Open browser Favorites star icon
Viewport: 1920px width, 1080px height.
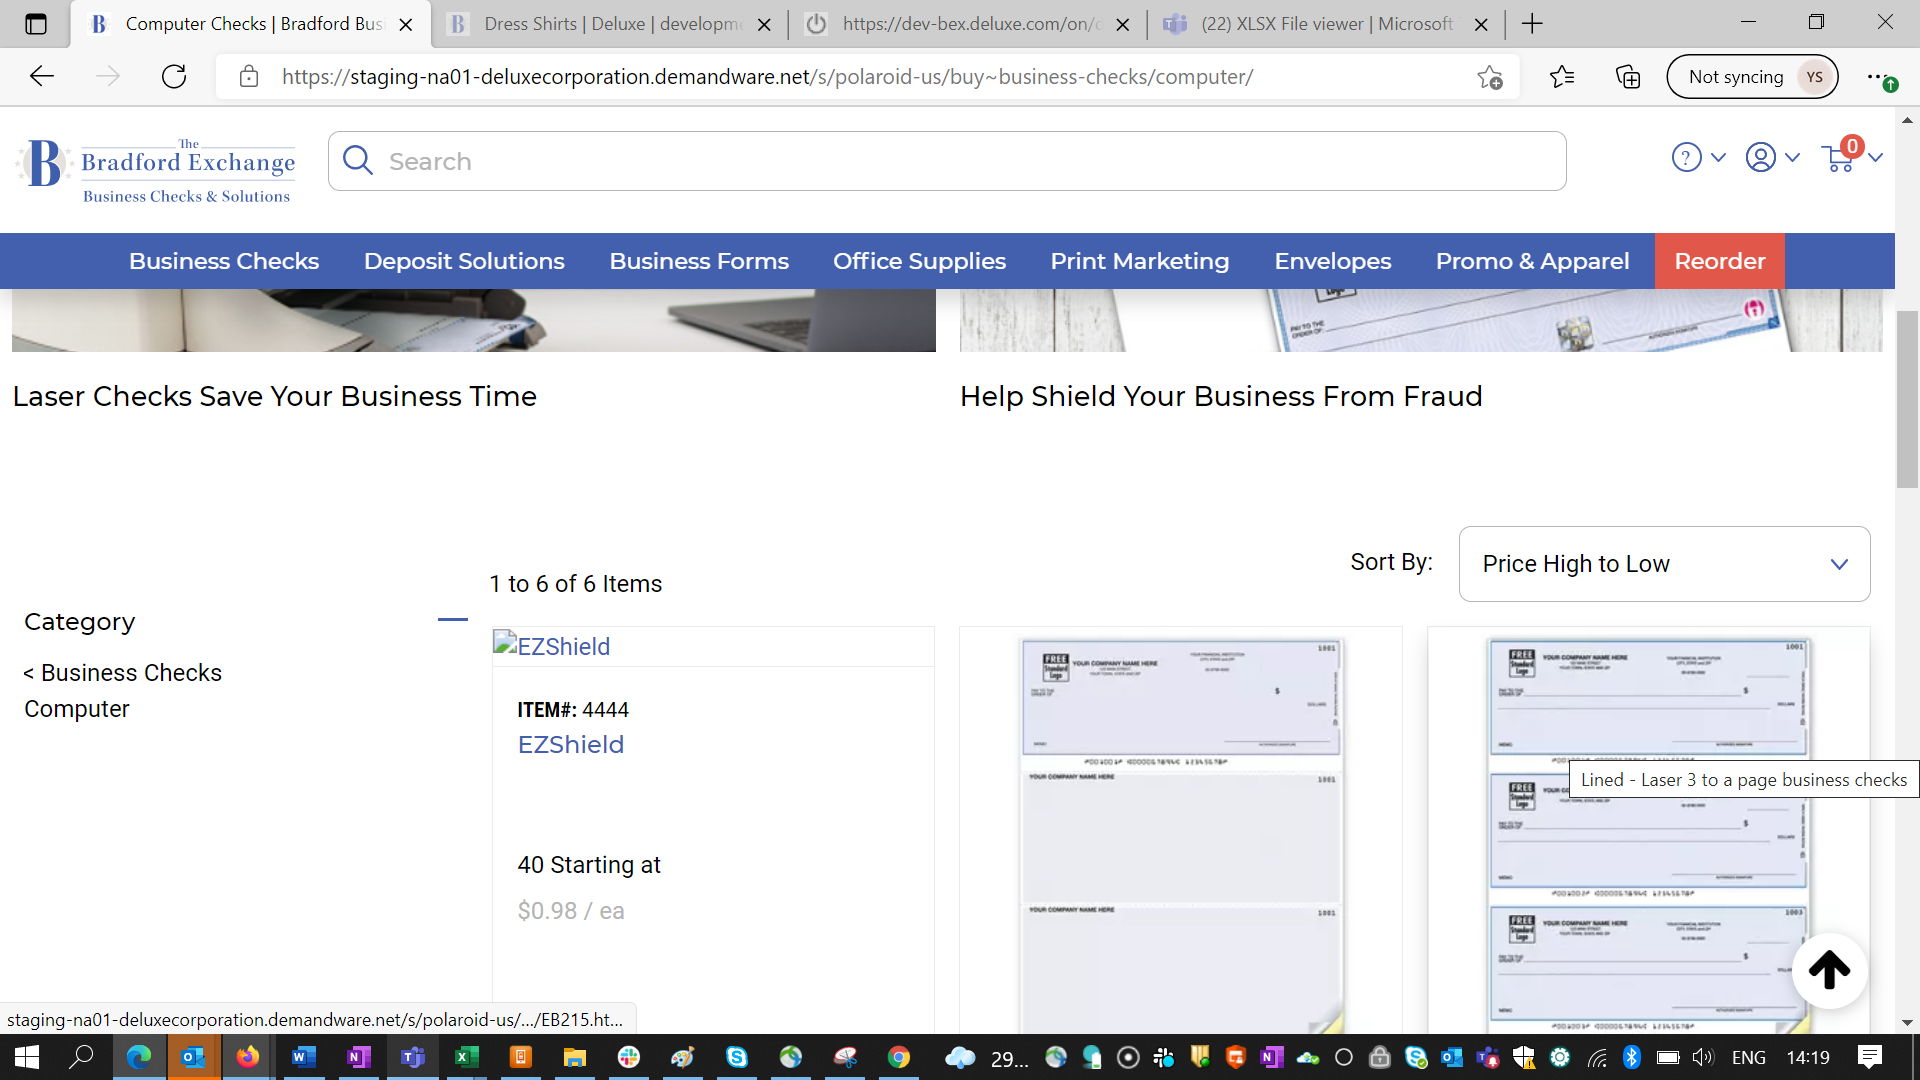[x=1561, y=77]
